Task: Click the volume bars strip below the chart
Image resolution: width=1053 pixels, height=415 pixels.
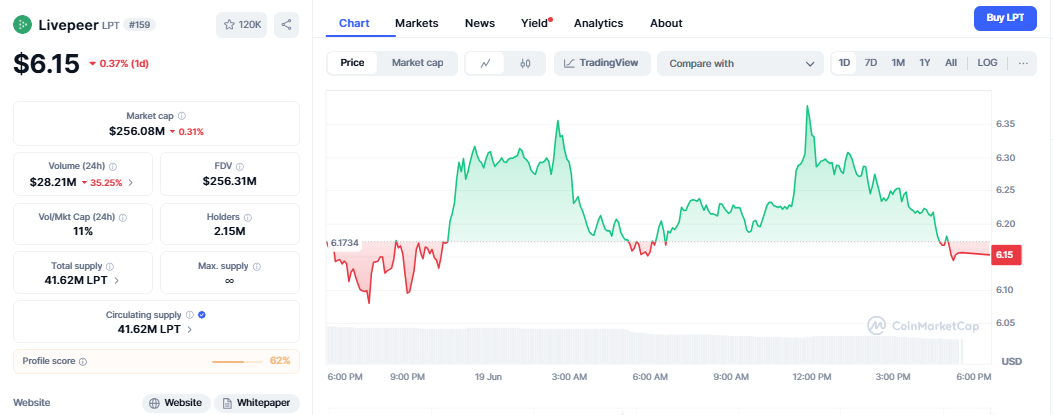Action: click(x=645, y=346)
